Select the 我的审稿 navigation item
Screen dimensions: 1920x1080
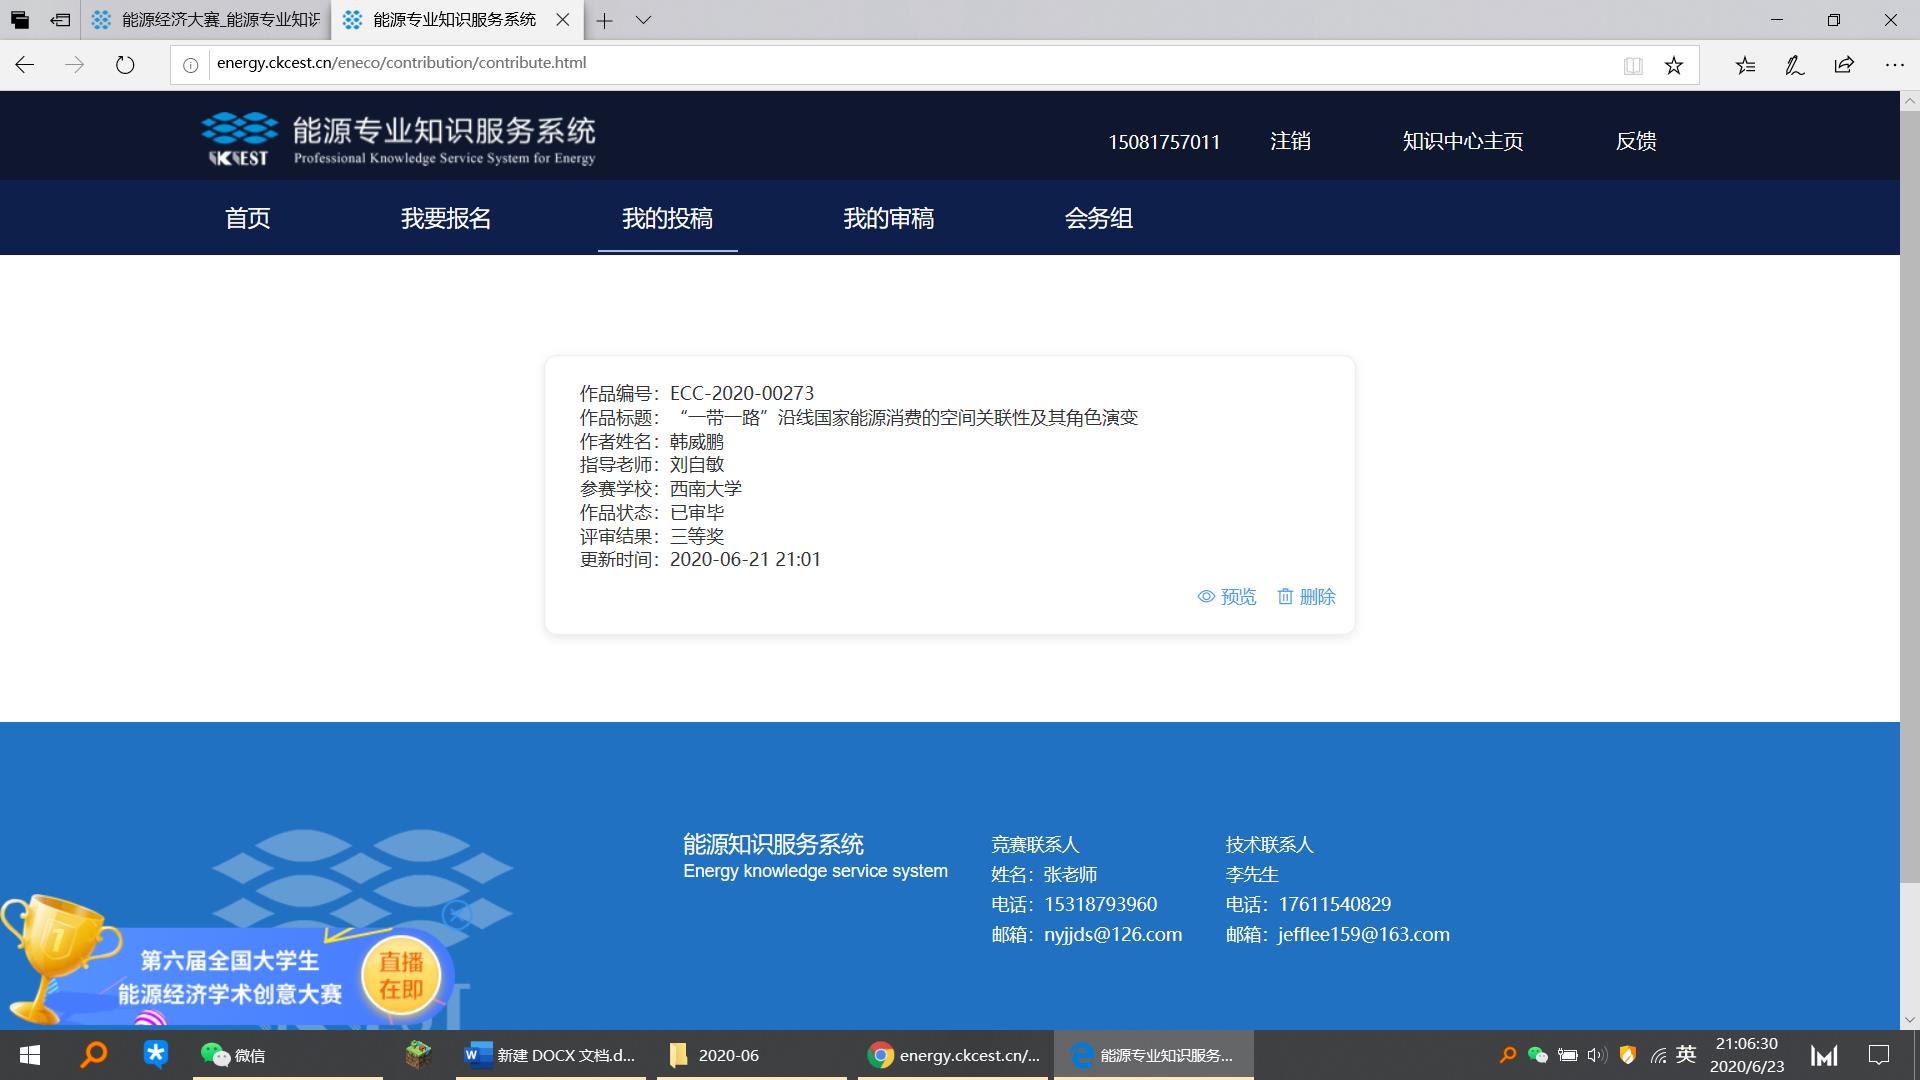889,219
